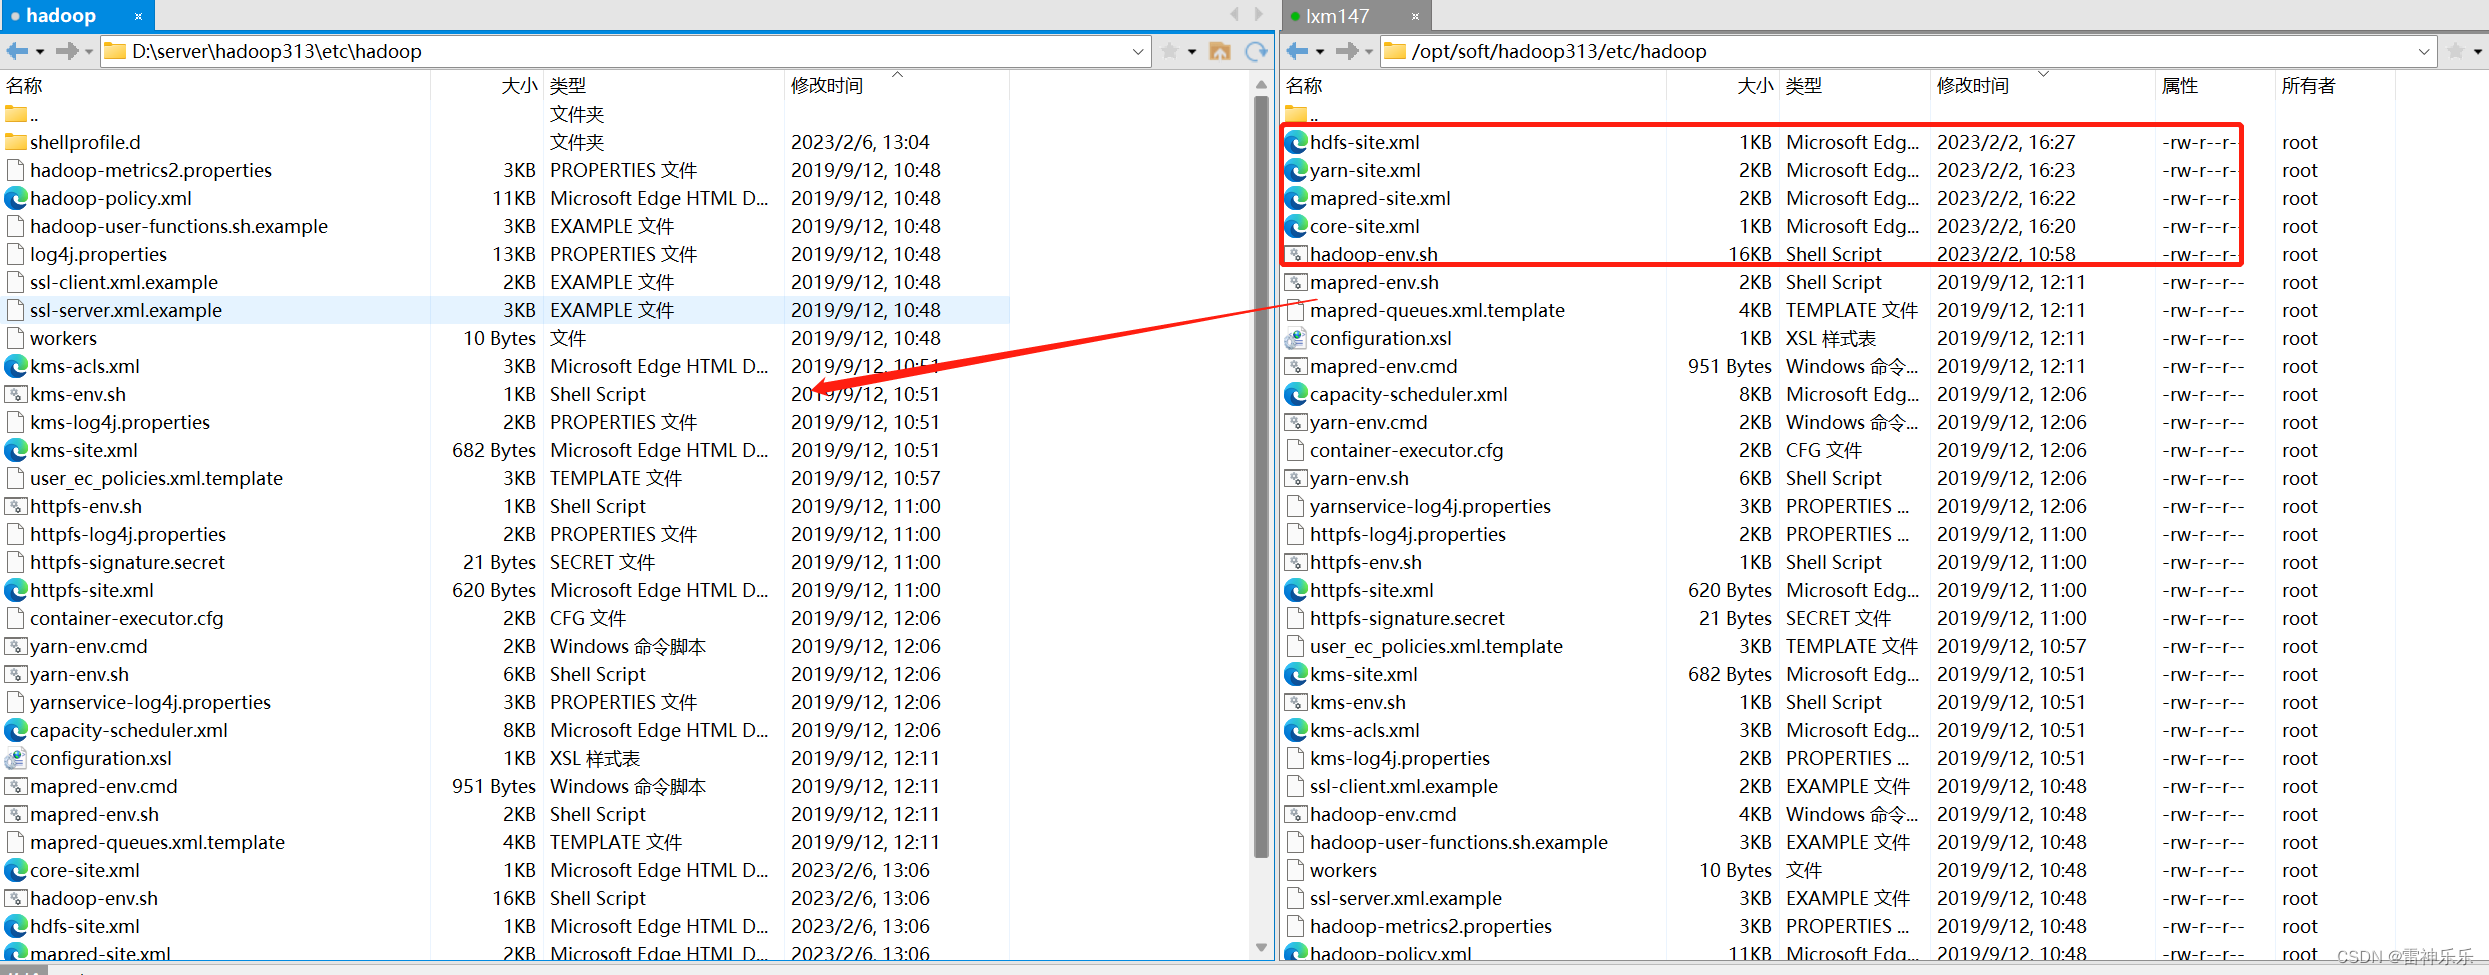Click the forward arrow in the lxm147 pane

1347,51
